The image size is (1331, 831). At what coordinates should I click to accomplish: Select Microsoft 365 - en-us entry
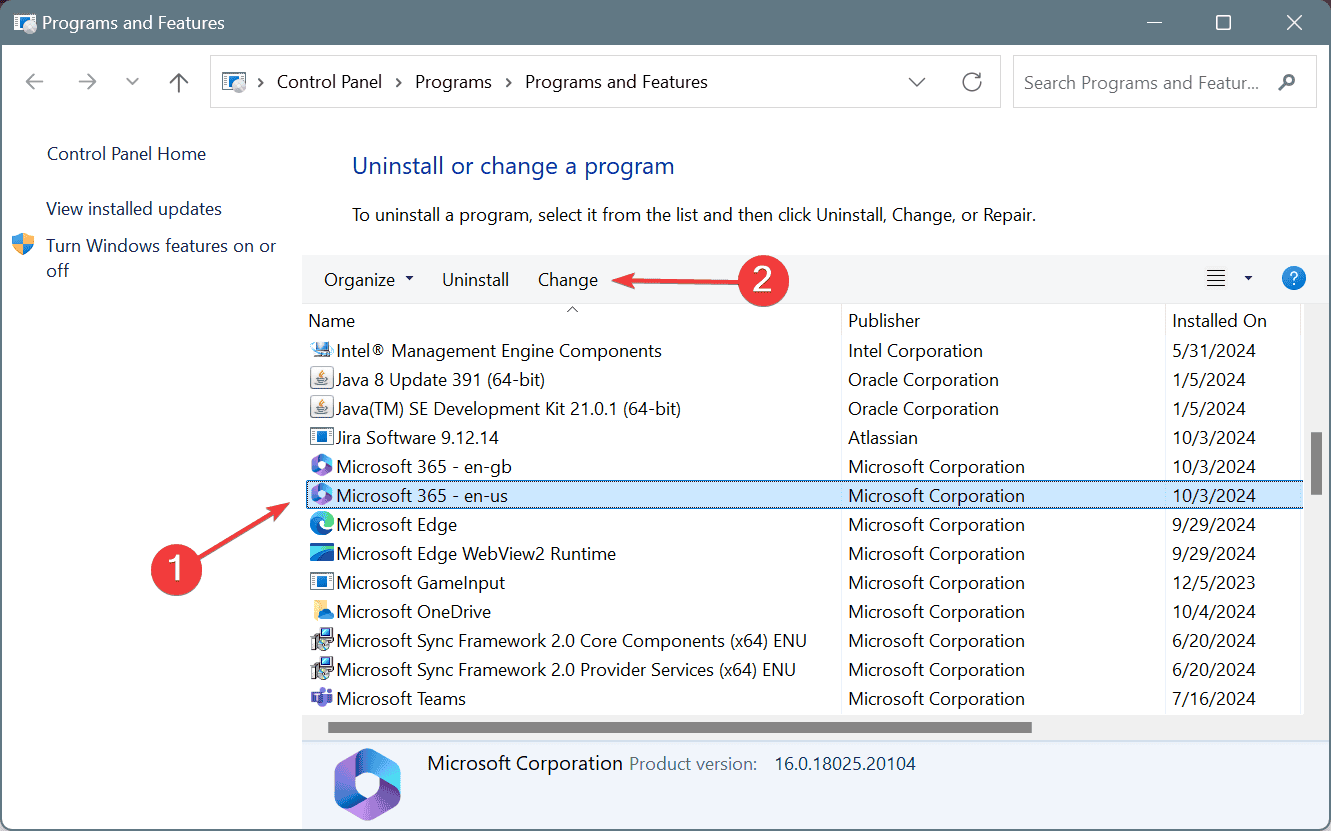tap(802, 495)
